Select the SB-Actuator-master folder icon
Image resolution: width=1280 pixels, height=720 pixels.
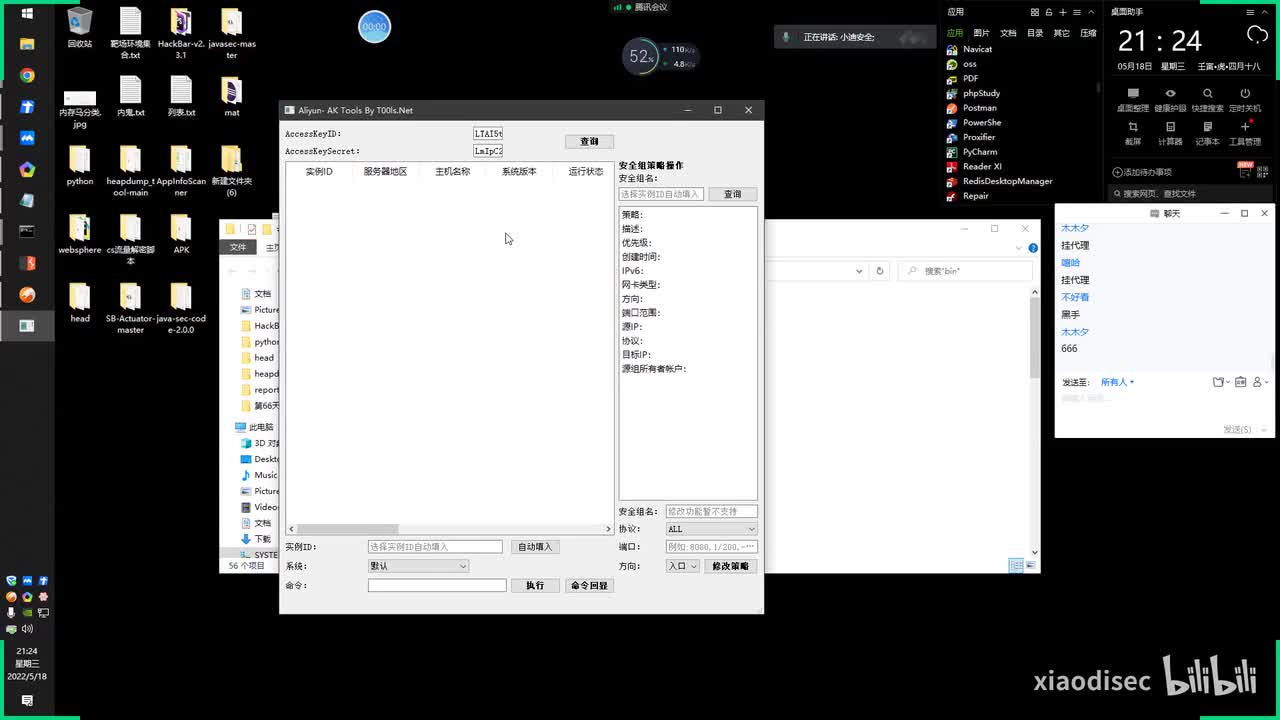point(130,308)
